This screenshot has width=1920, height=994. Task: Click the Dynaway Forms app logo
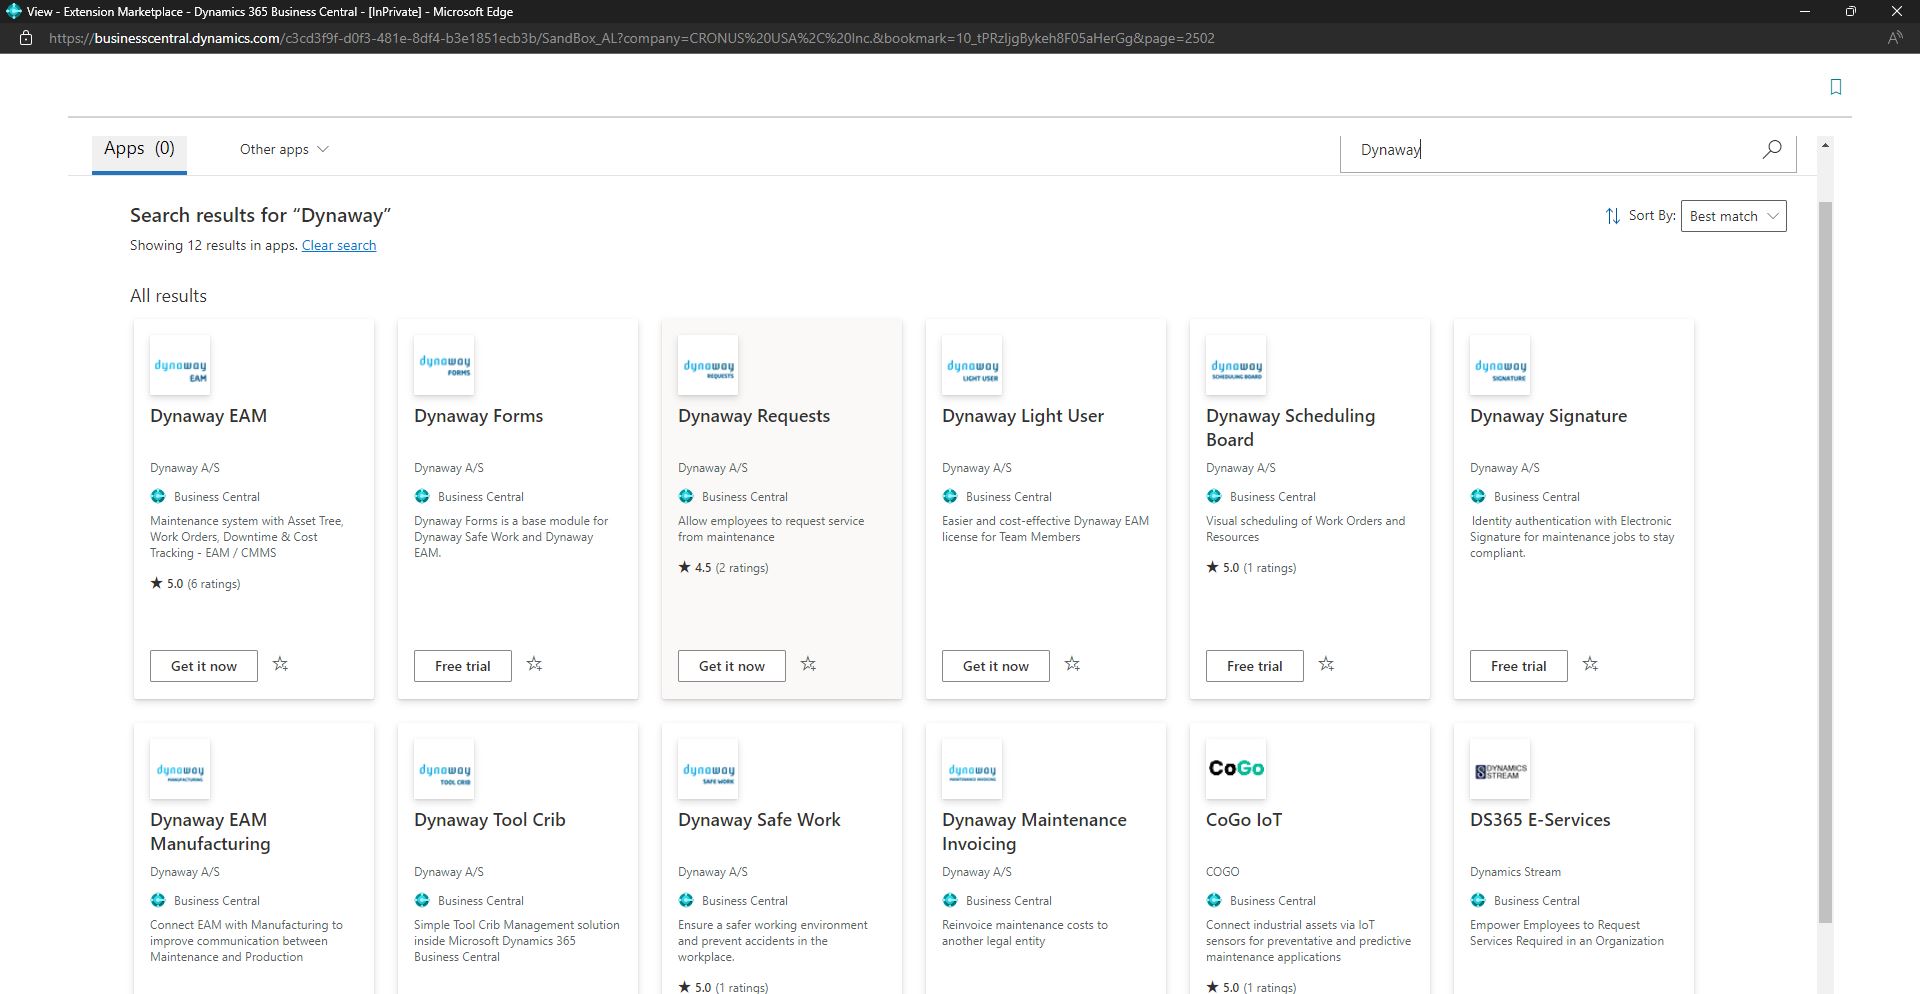pyautogui.click(x=443, y=364)
